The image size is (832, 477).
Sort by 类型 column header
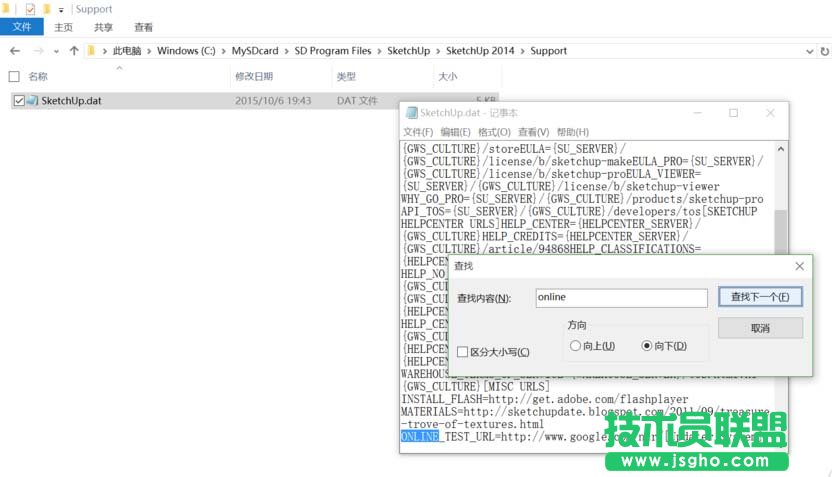tap(346, 76)
